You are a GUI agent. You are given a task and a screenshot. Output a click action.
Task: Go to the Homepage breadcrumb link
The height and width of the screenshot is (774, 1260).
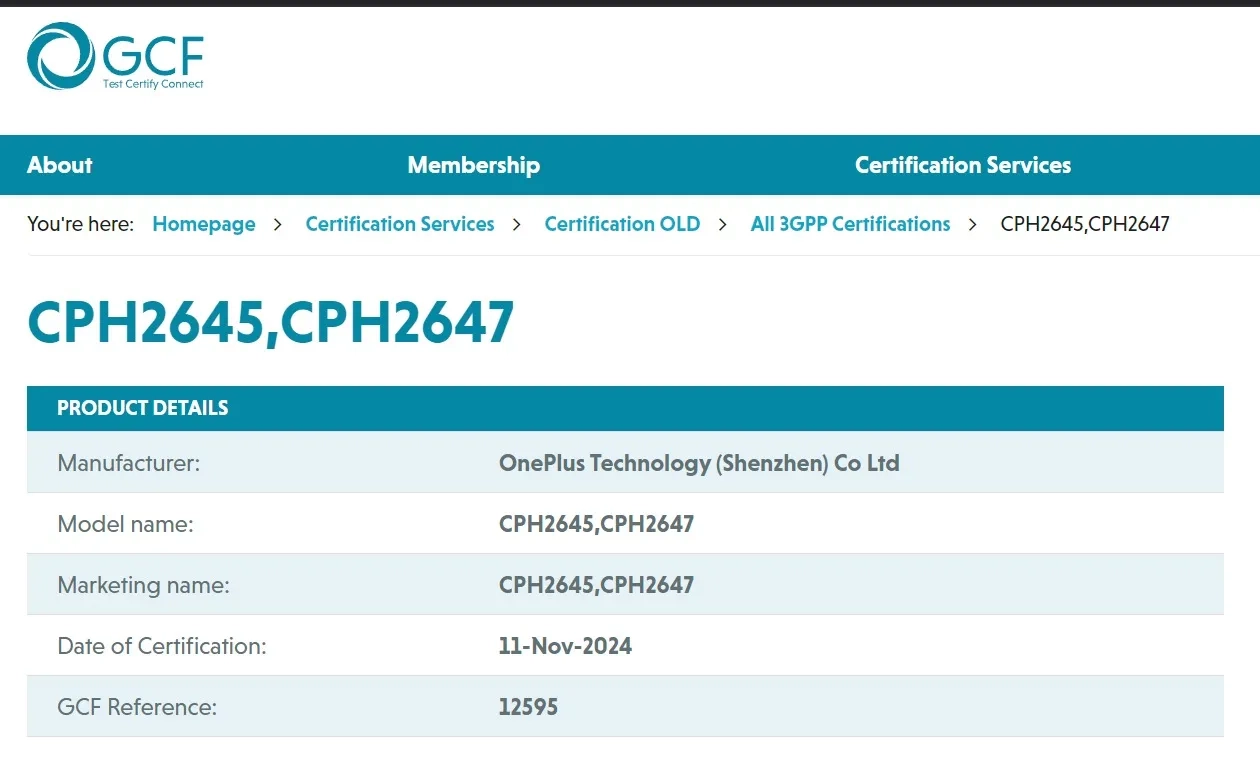click(204, 224)
